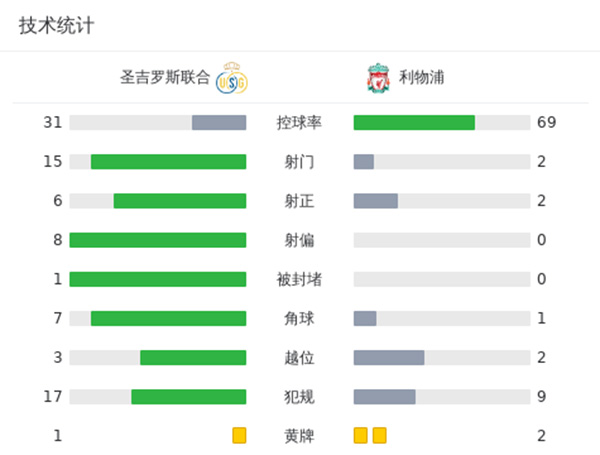Click Liverpool's possession value 69
Screen dimensions: 600x455
coord(546,122)
